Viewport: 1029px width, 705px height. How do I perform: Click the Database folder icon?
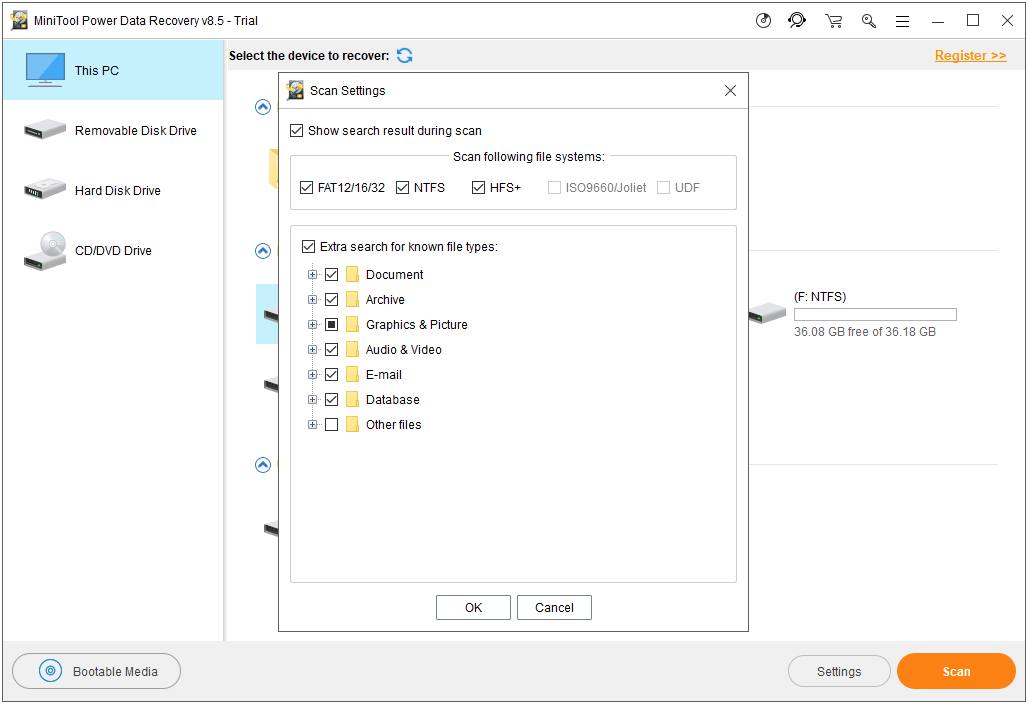[x=352, y=399]
